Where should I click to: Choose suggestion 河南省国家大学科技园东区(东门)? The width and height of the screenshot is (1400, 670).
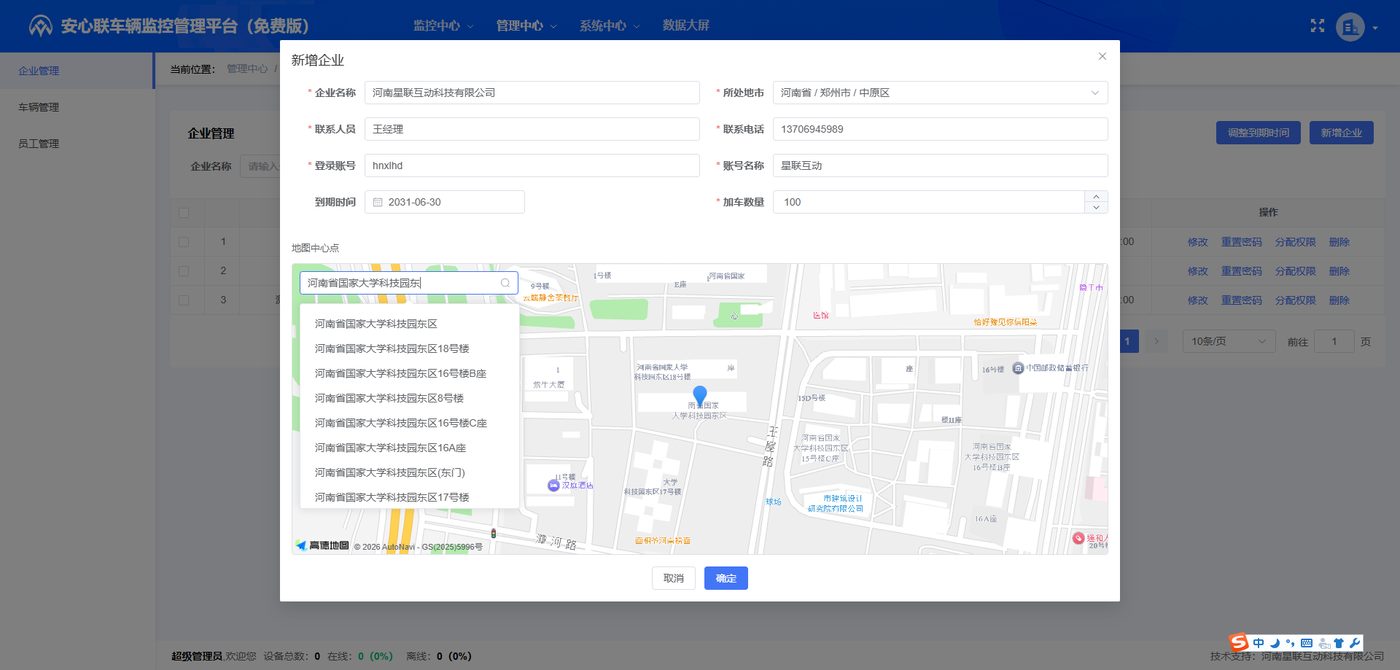410,472
